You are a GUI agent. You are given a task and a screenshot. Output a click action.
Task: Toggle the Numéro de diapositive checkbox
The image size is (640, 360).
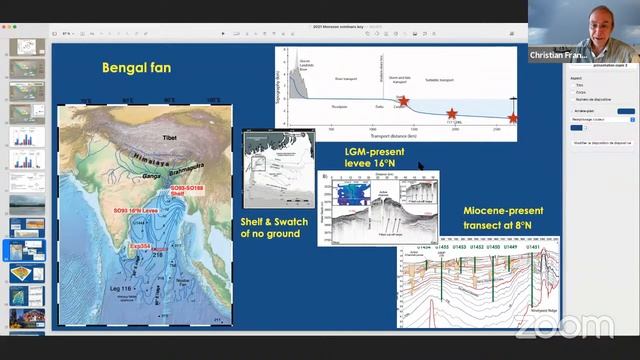coord(573,99)
